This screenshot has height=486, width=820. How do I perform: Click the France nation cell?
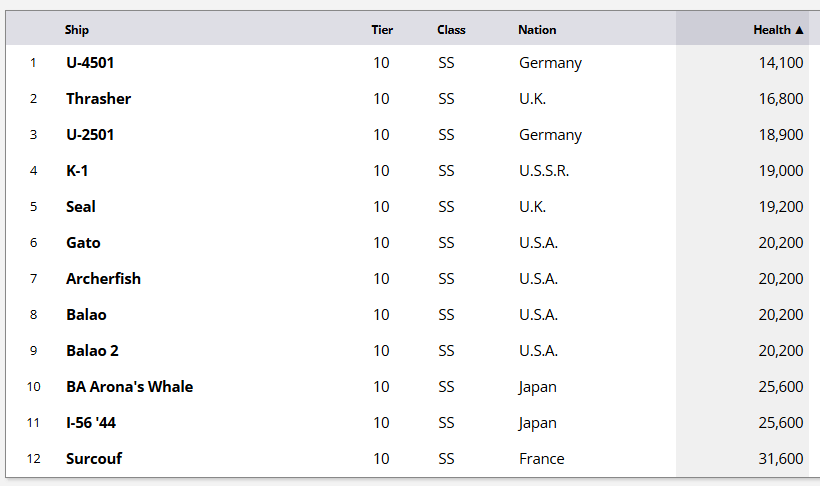(x=541, y=459)
